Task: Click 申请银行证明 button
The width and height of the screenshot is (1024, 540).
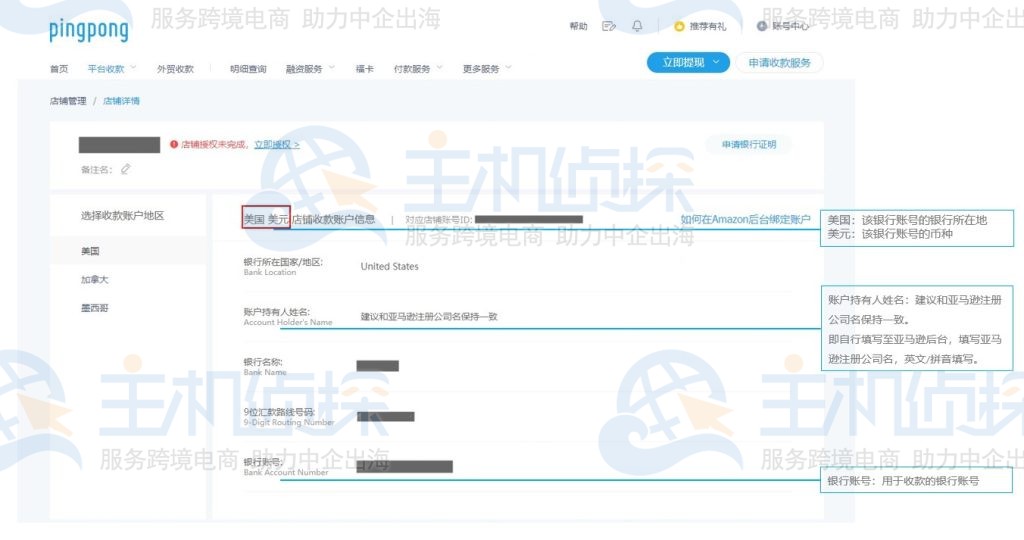Action: click(x=749, y=144)
